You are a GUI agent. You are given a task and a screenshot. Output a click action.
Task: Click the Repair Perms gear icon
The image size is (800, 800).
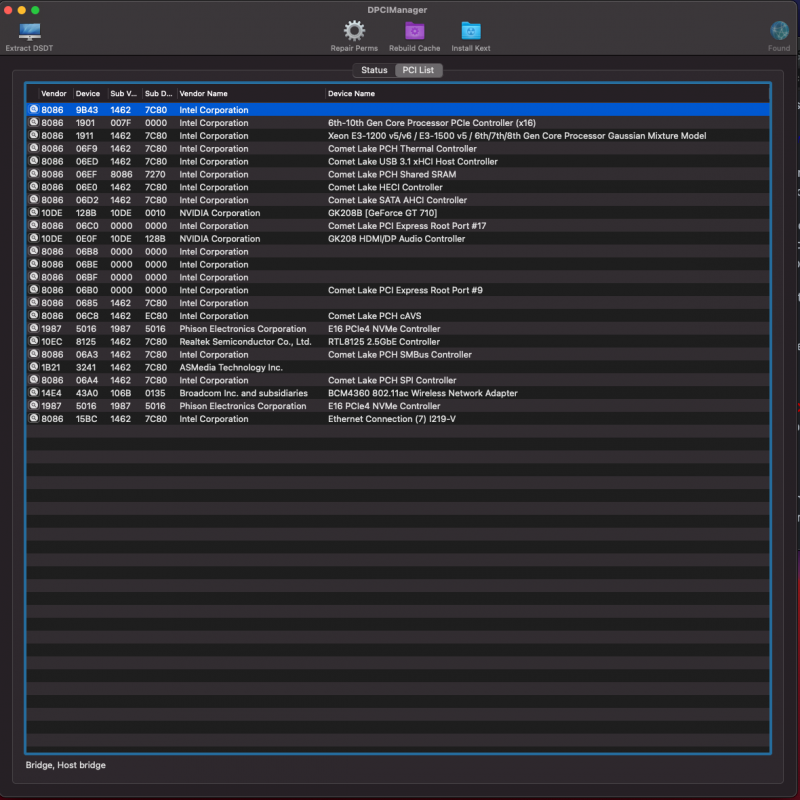pos(355,32)
